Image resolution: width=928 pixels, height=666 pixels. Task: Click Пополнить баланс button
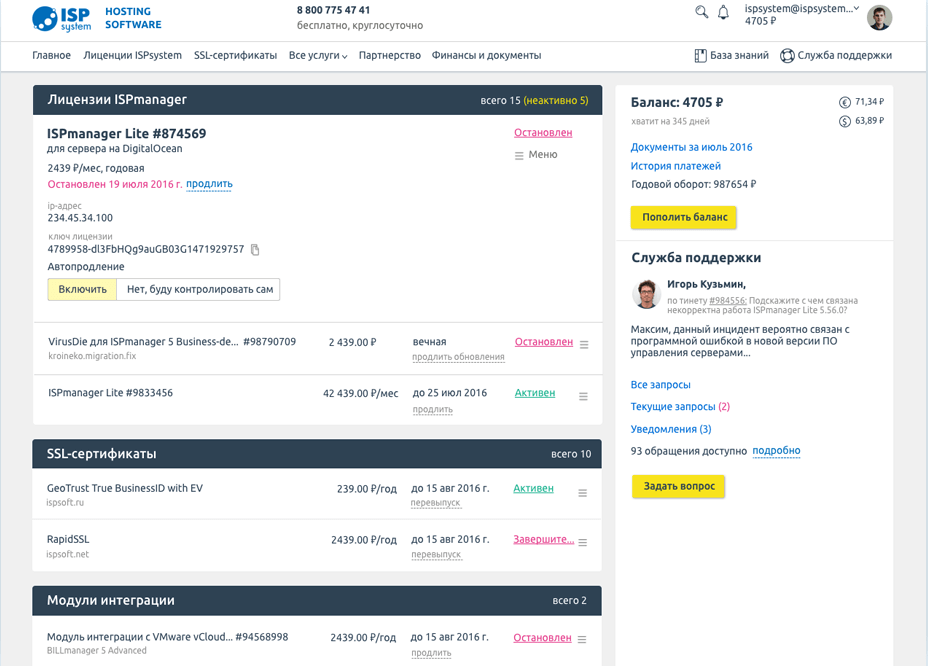684,217
